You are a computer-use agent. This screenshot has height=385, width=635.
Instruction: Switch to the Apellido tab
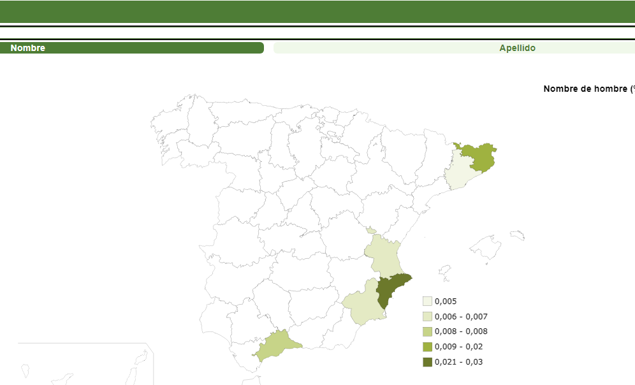click(x=454, y=48)
